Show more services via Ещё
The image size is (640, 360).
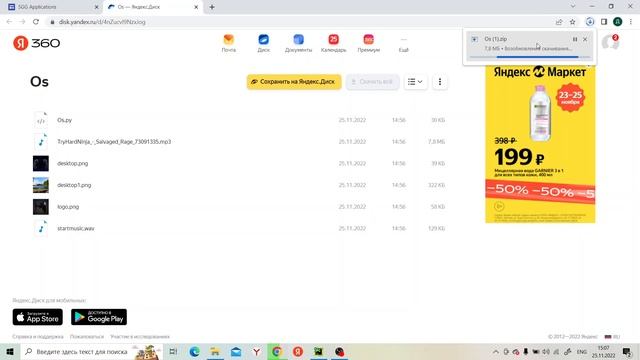pos(404,44)
